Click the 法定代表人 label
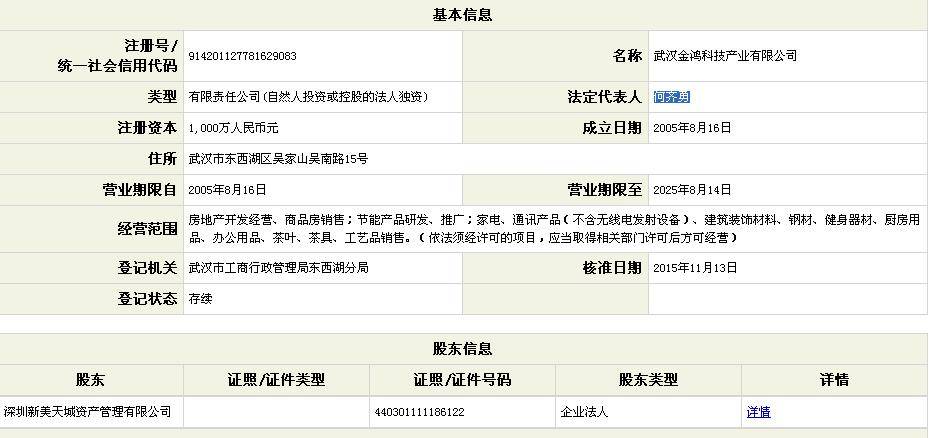 tap(604, 97)
